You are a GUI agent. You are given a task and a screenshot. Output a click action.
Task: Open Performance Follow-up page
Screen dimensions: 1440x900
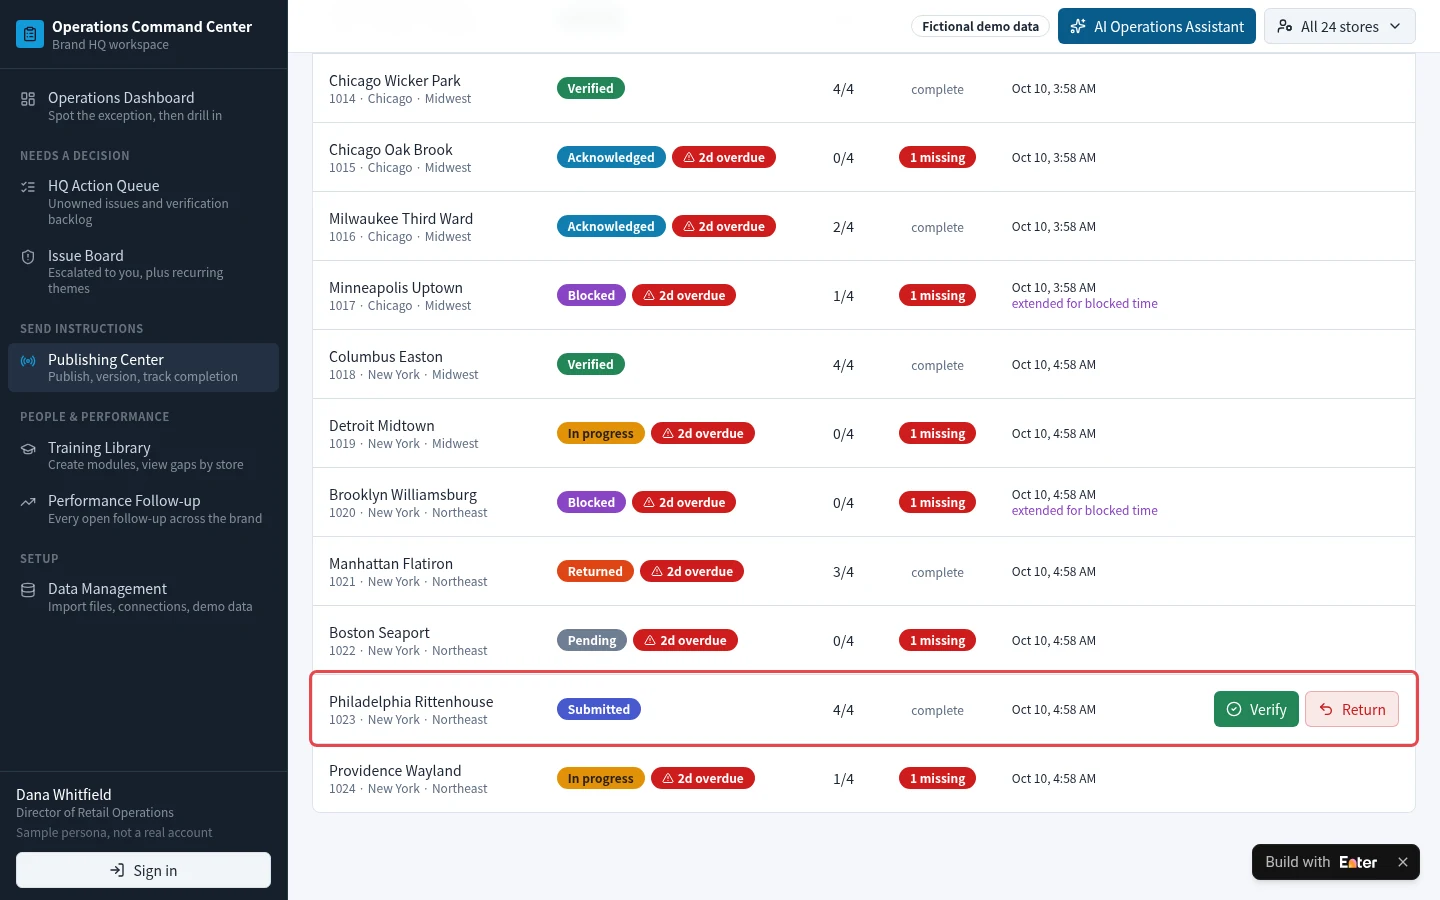coord(143,509)
